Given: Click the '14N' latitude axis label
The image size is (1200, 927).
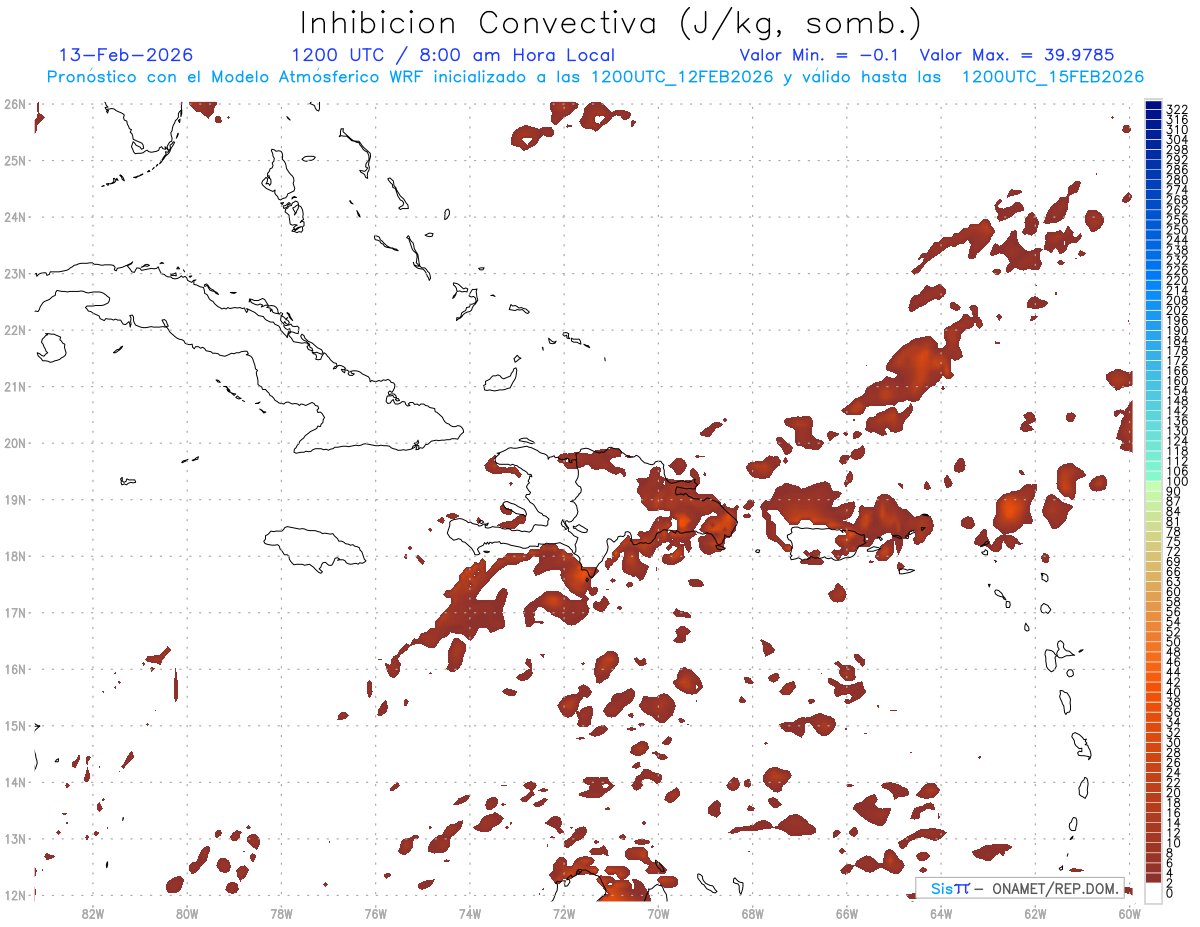Looking at the screenshot, I should coord(14,781).
